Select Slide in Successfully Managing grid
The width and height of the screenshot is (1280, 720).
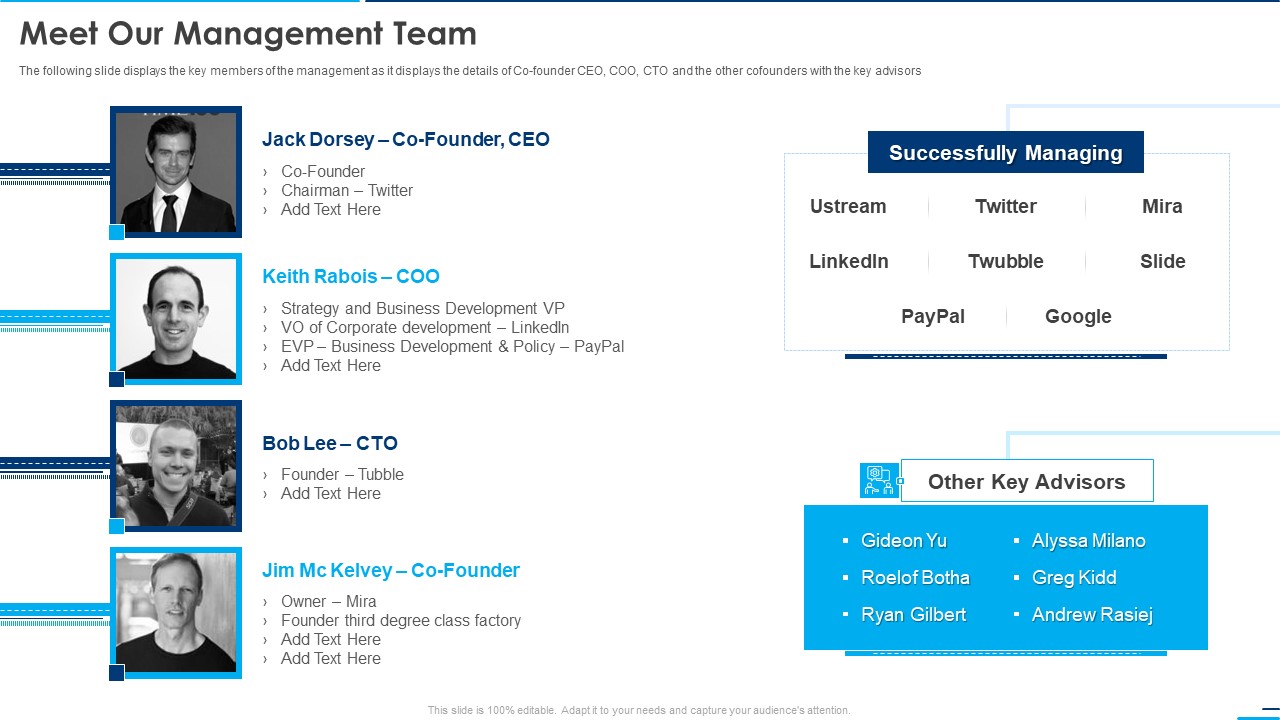pyautogui.click(x=1163, y=261)
